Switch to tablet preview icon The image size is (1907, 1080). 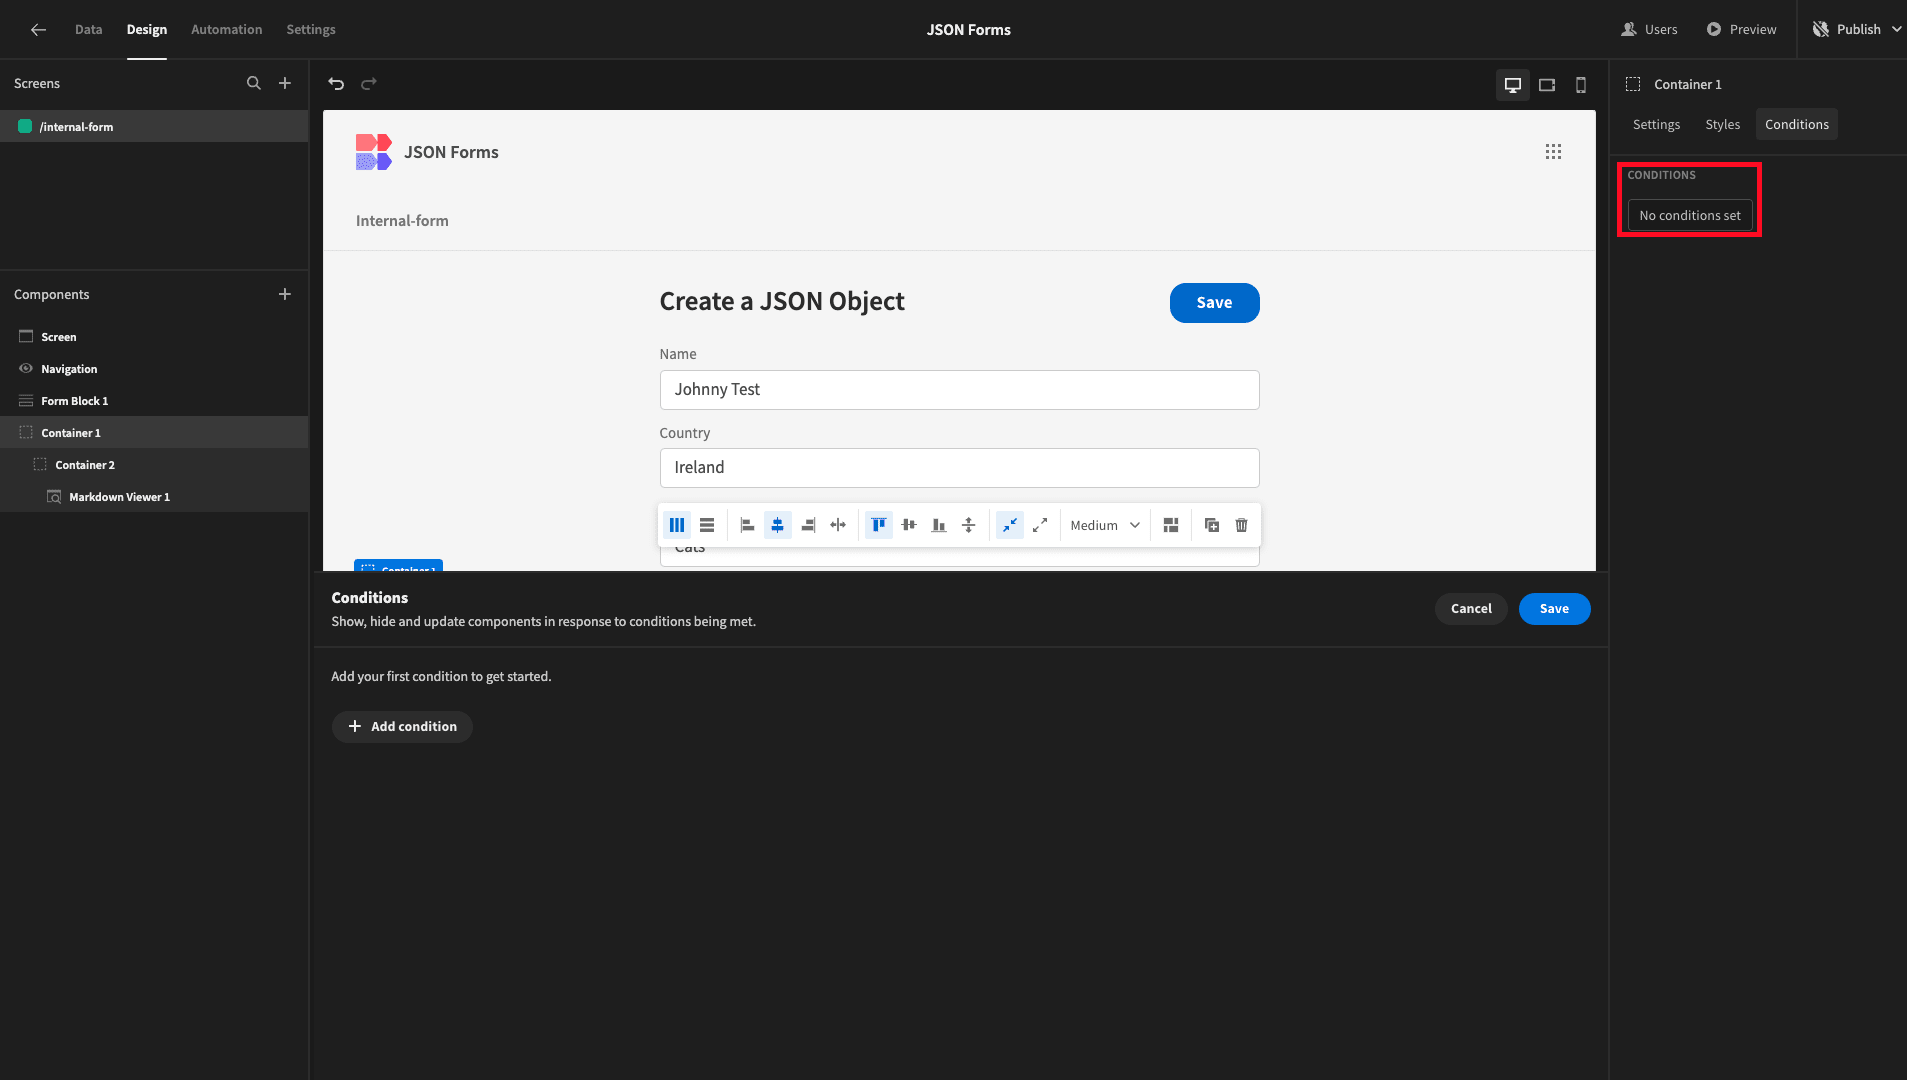click(x=1547, y=85)
